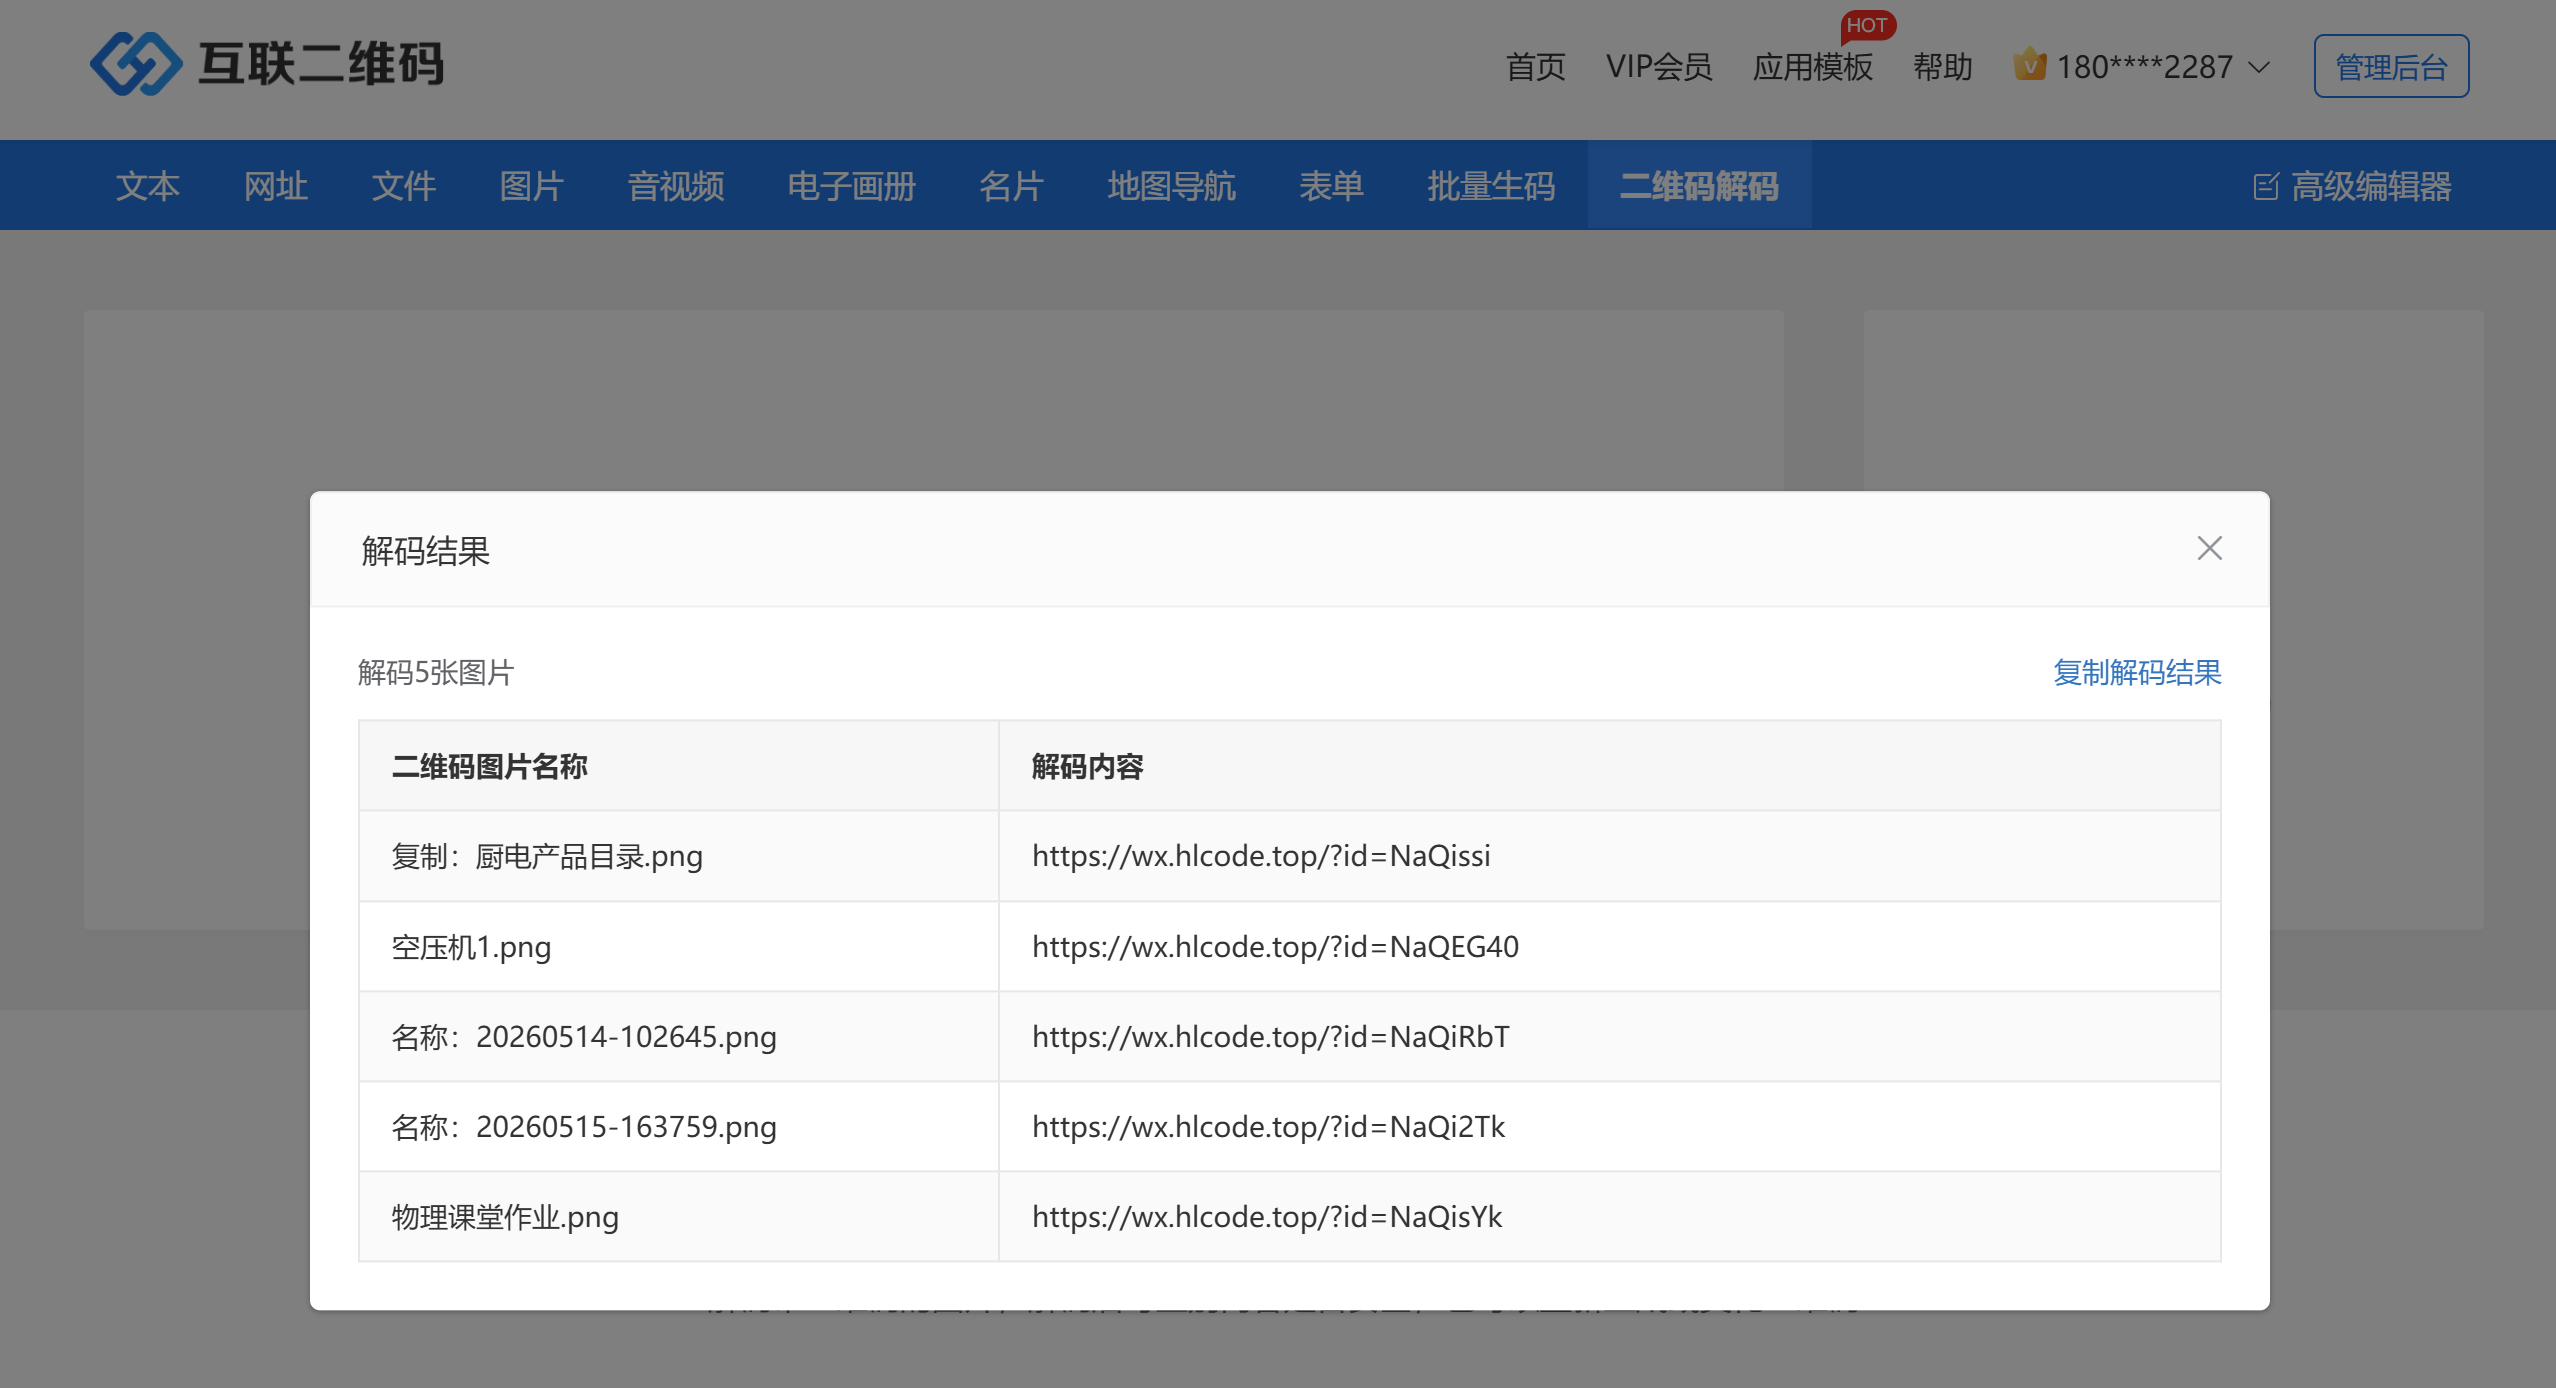Select file name 复制：厨电产品目录.png
This screenshot has width=2556, height=1388.
point(547,856)
